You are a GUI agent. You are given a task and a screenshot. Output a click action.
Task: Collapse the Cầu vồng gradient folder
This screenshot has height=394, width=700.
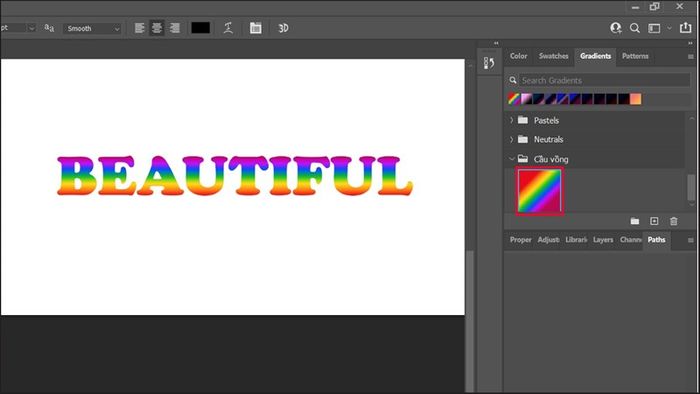point(512,158)
